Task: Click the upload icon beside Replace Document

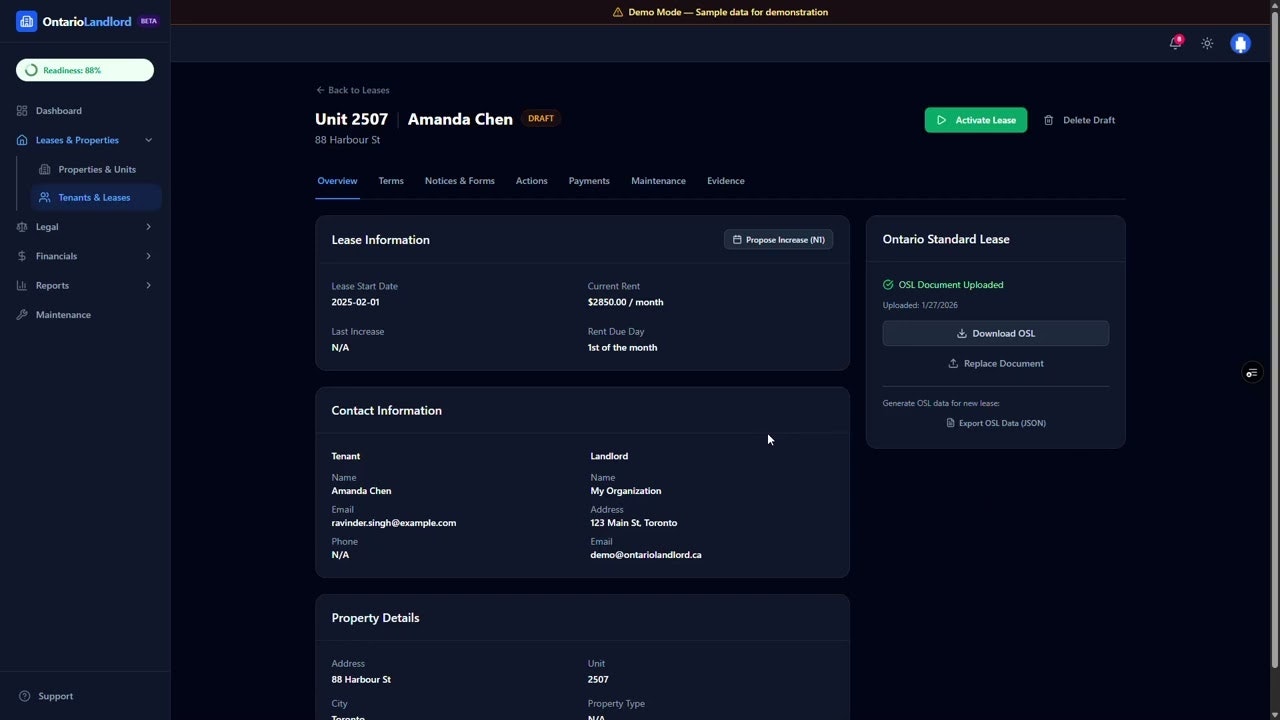Action: (x=953, y=363)
